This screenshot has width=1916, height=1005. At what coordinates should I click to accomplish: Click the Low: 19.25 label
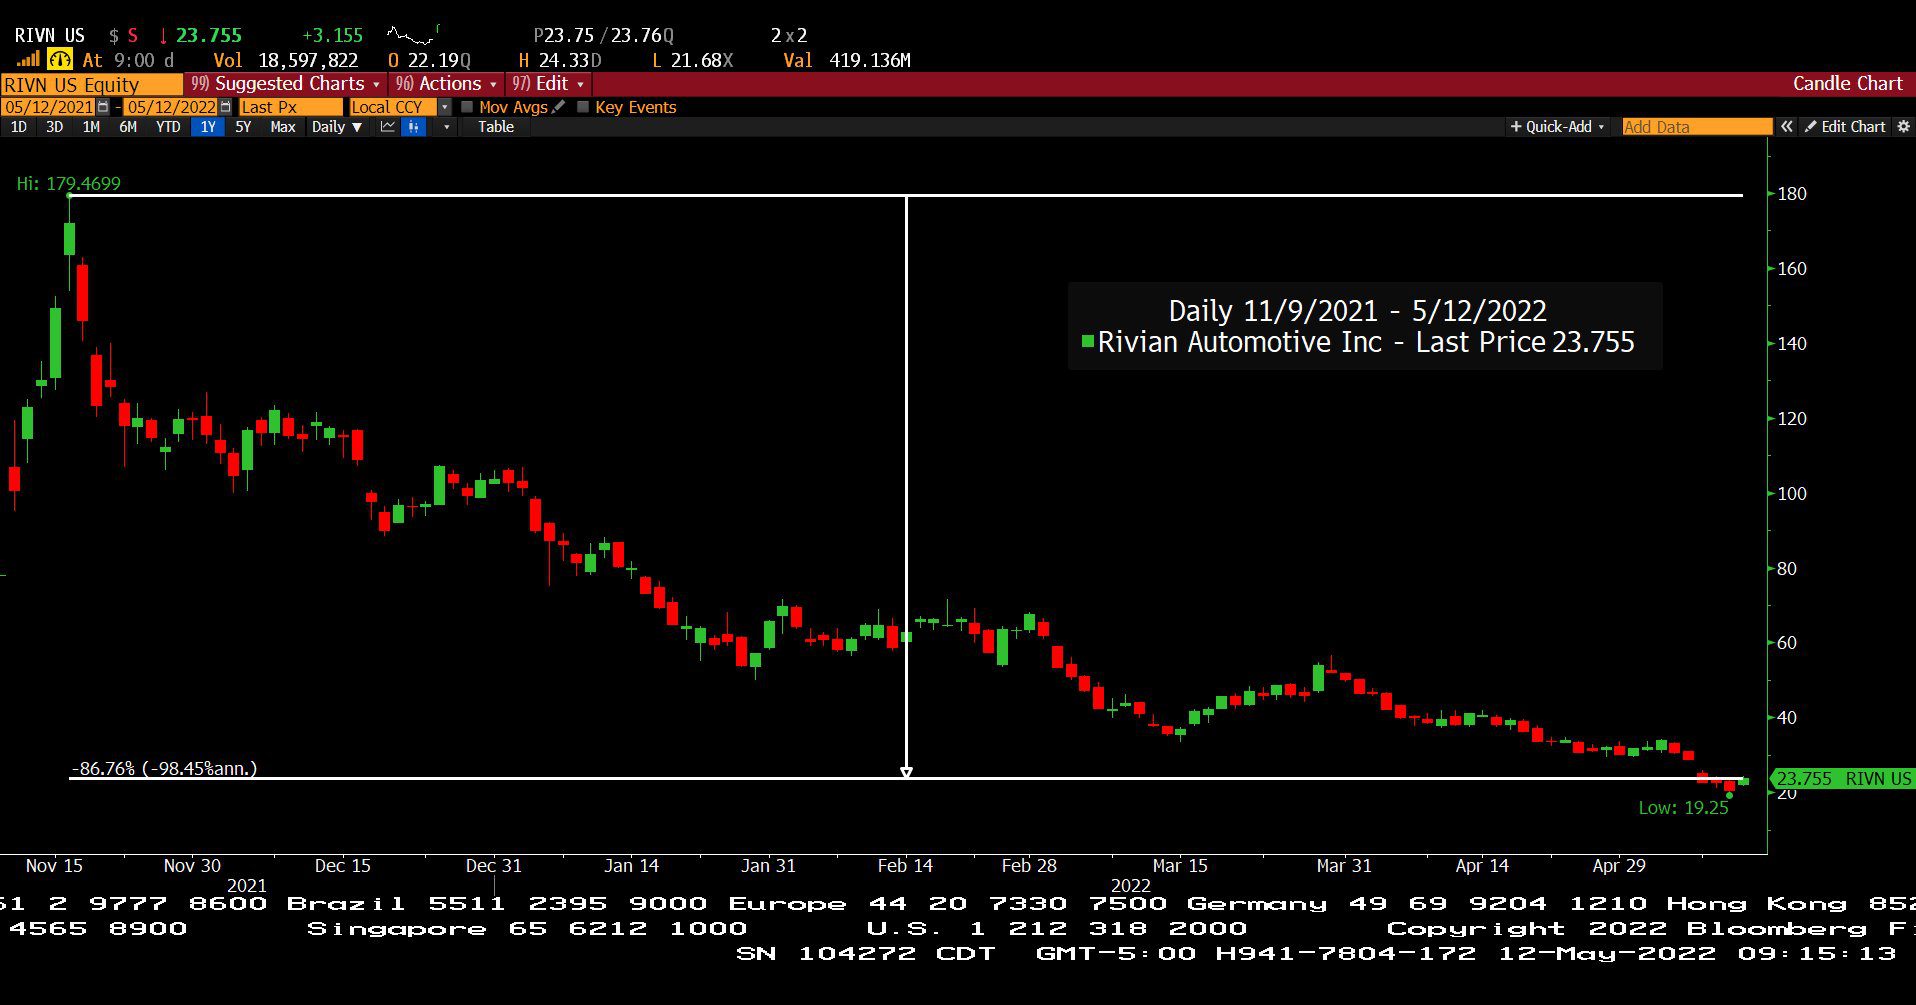pos(1683,808)
